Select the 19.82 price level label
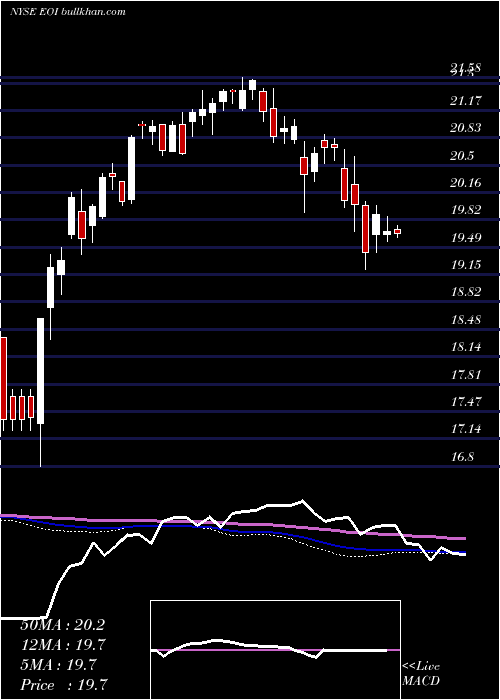Image resolution: width=500 pixels, height=700 pixels. 466,210
